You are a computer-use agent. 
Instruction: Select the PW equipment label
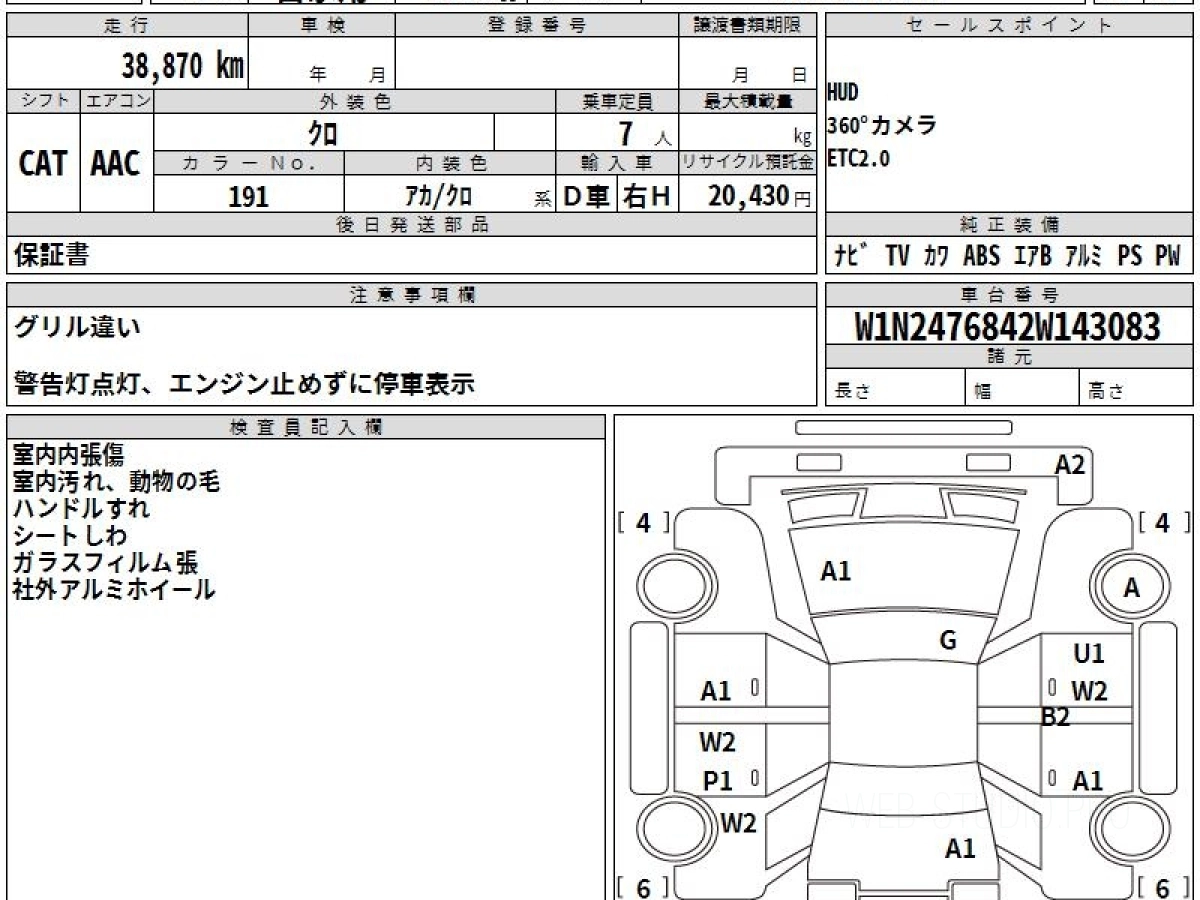1167,256
